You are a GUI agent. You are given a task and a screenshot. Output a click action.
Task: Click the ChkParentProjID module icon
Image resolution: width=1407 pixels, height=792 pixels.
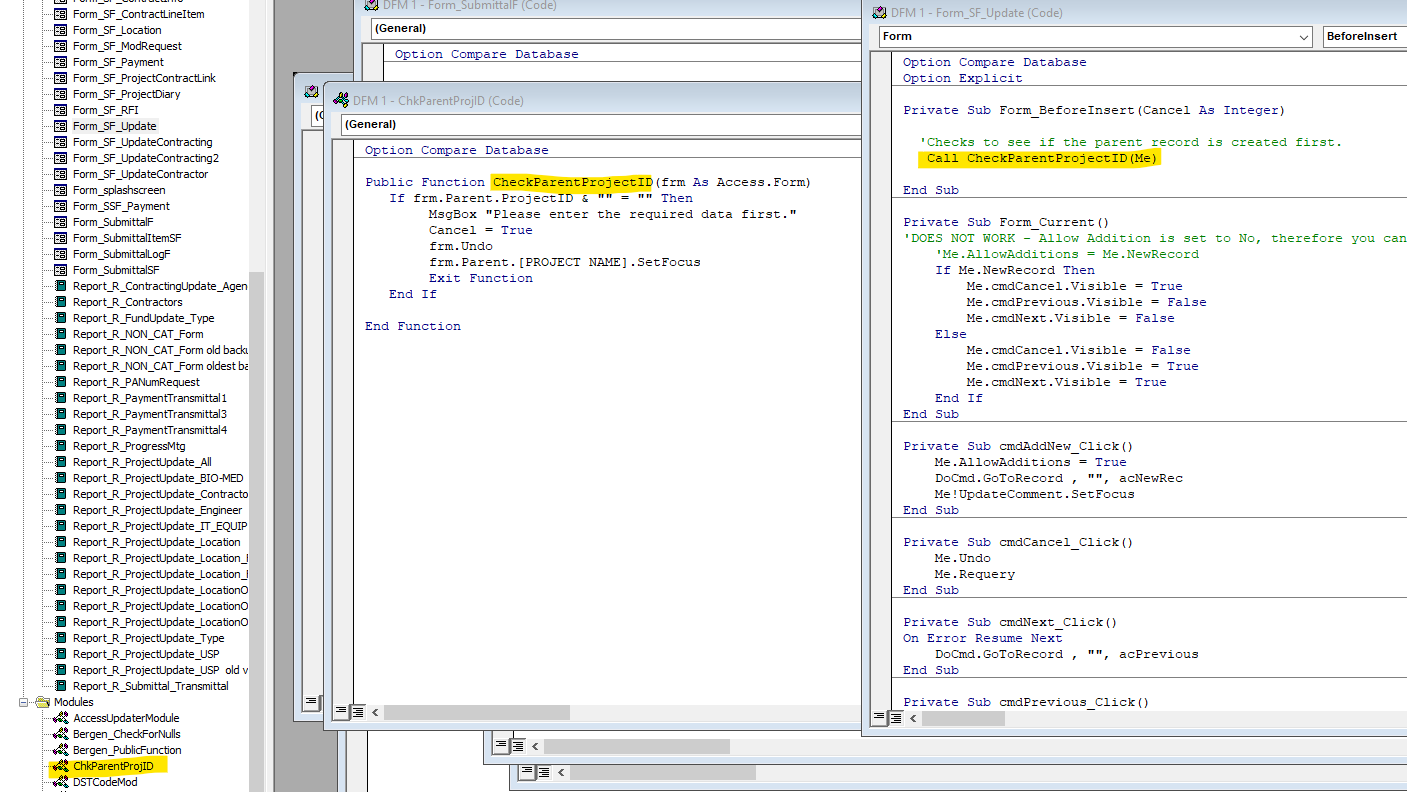(x=60, y=766)
